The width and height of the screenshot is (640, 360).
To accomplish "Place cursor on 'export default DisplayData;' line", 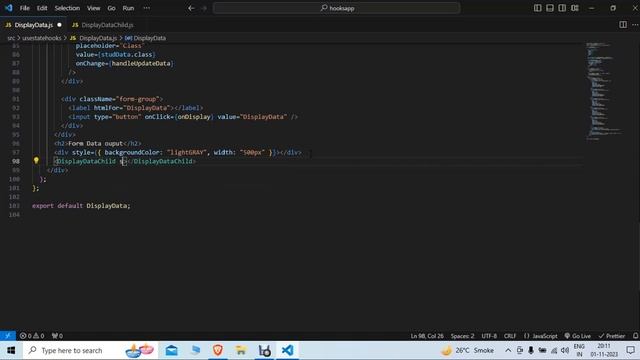I will pos(81,206).
